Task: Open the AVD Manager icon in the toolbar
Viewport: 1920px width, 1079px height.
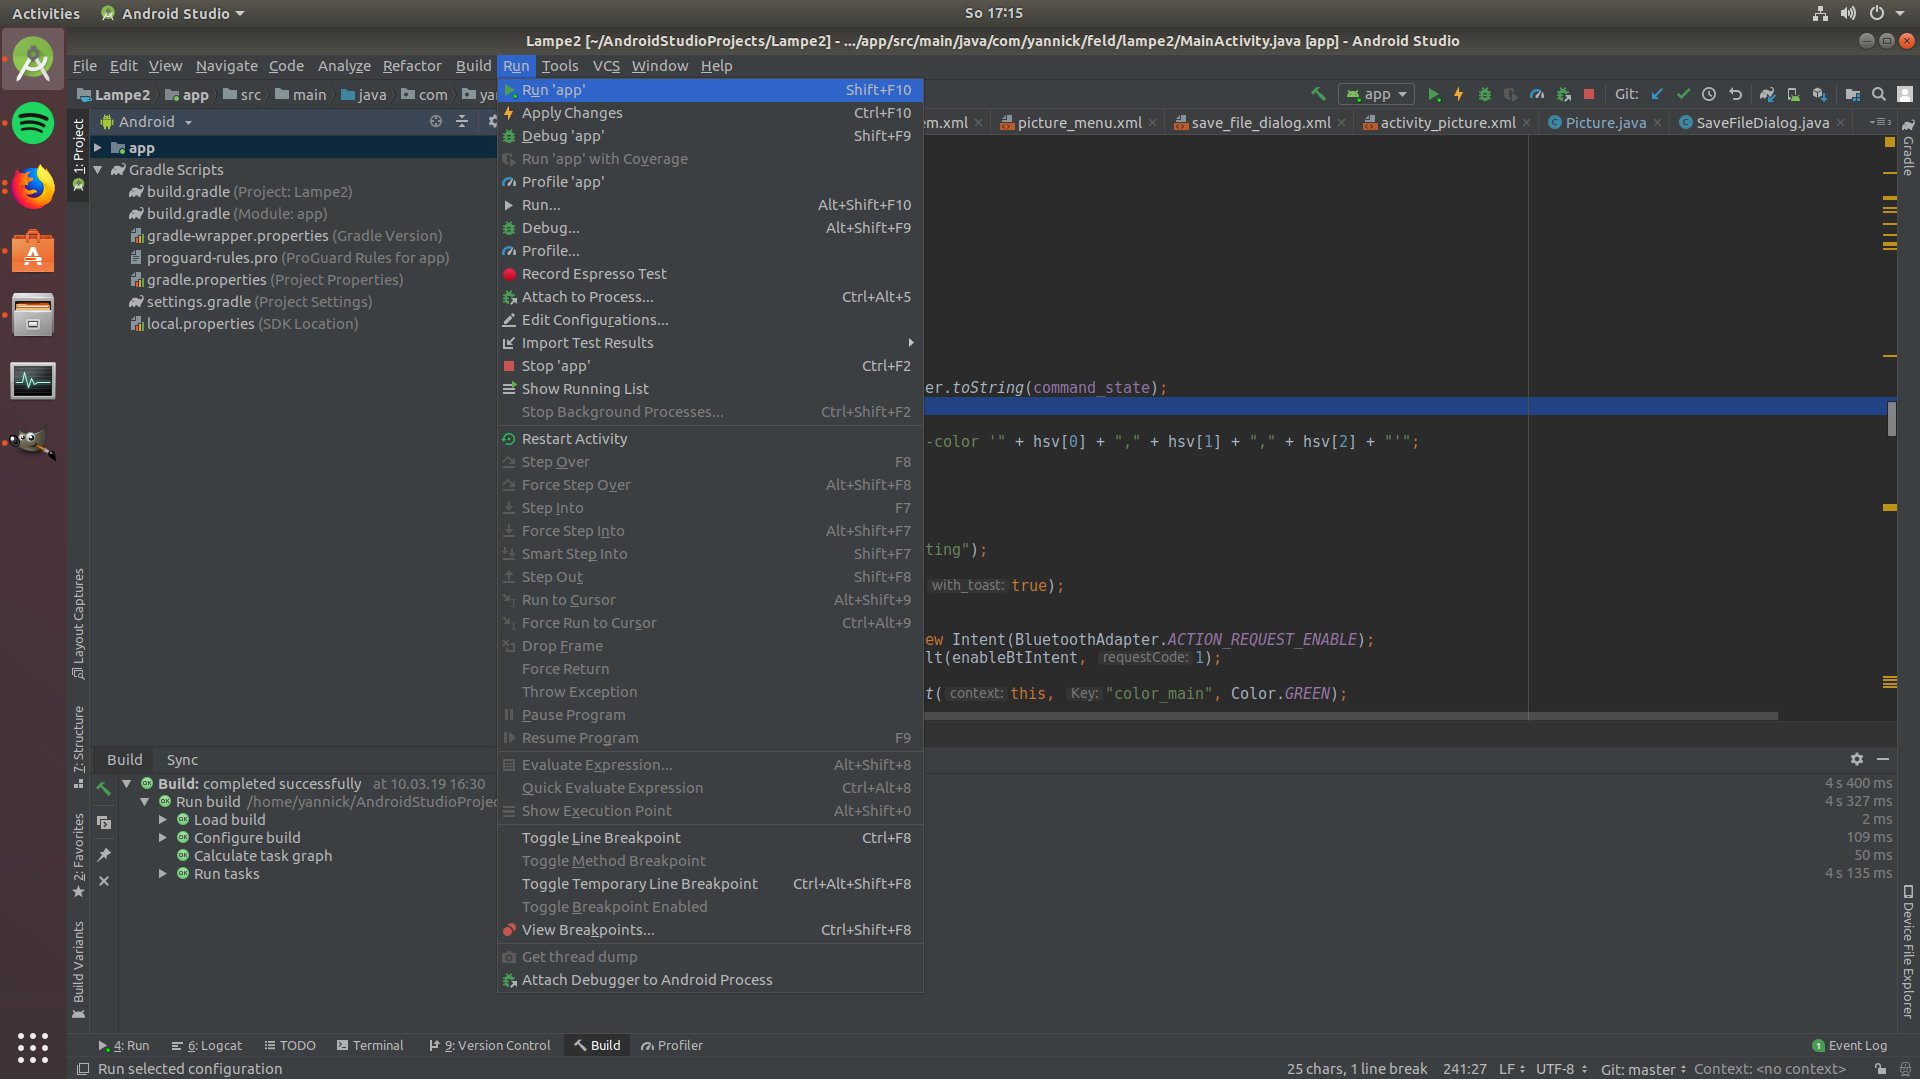Action: pos(1793,94)
